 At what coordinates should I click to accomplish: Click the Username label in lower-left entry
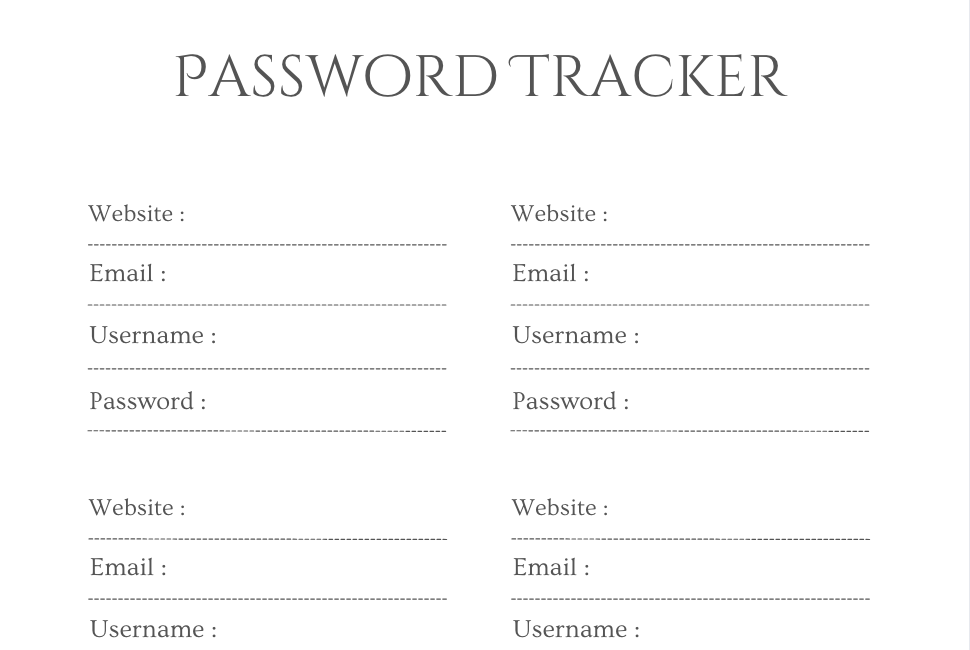point(154,630)
